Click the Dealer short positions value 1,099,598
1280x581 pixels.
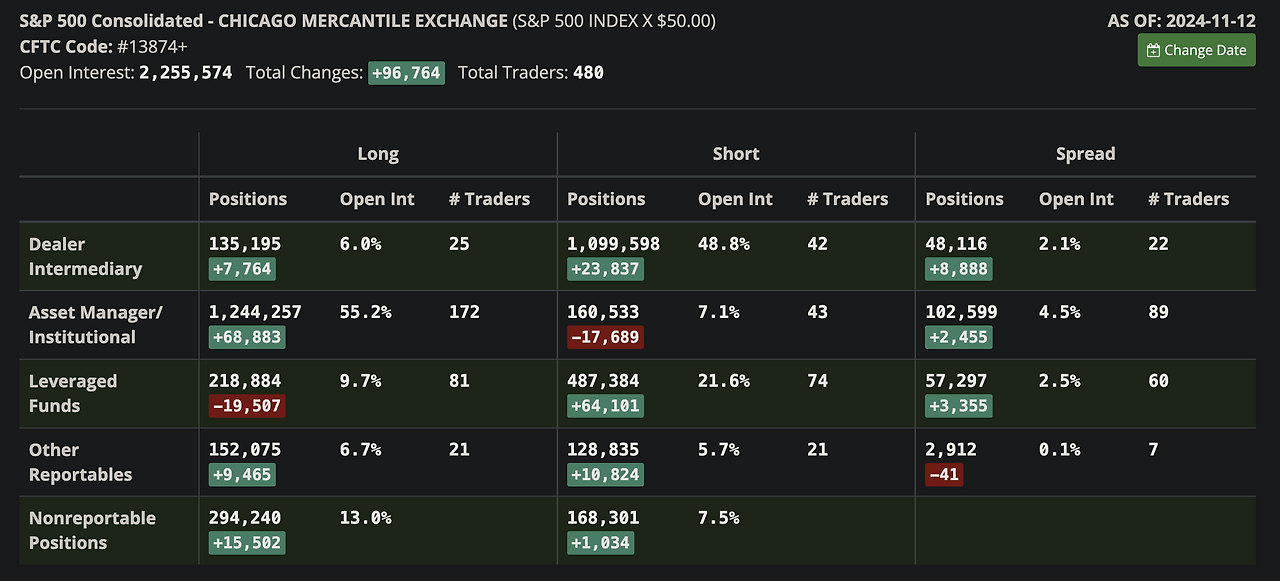tap(613, 244)
